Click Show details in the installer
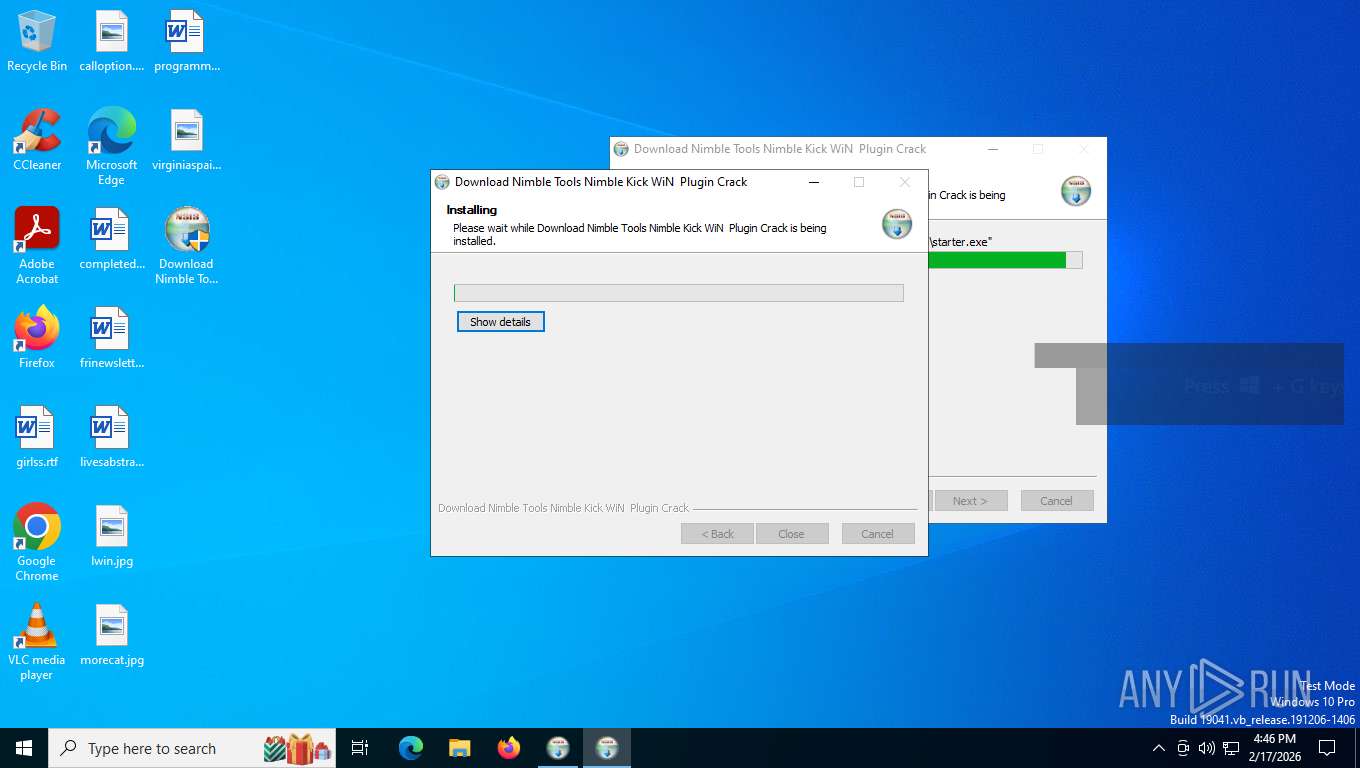 pyautogui.click(x=500, y=322)
